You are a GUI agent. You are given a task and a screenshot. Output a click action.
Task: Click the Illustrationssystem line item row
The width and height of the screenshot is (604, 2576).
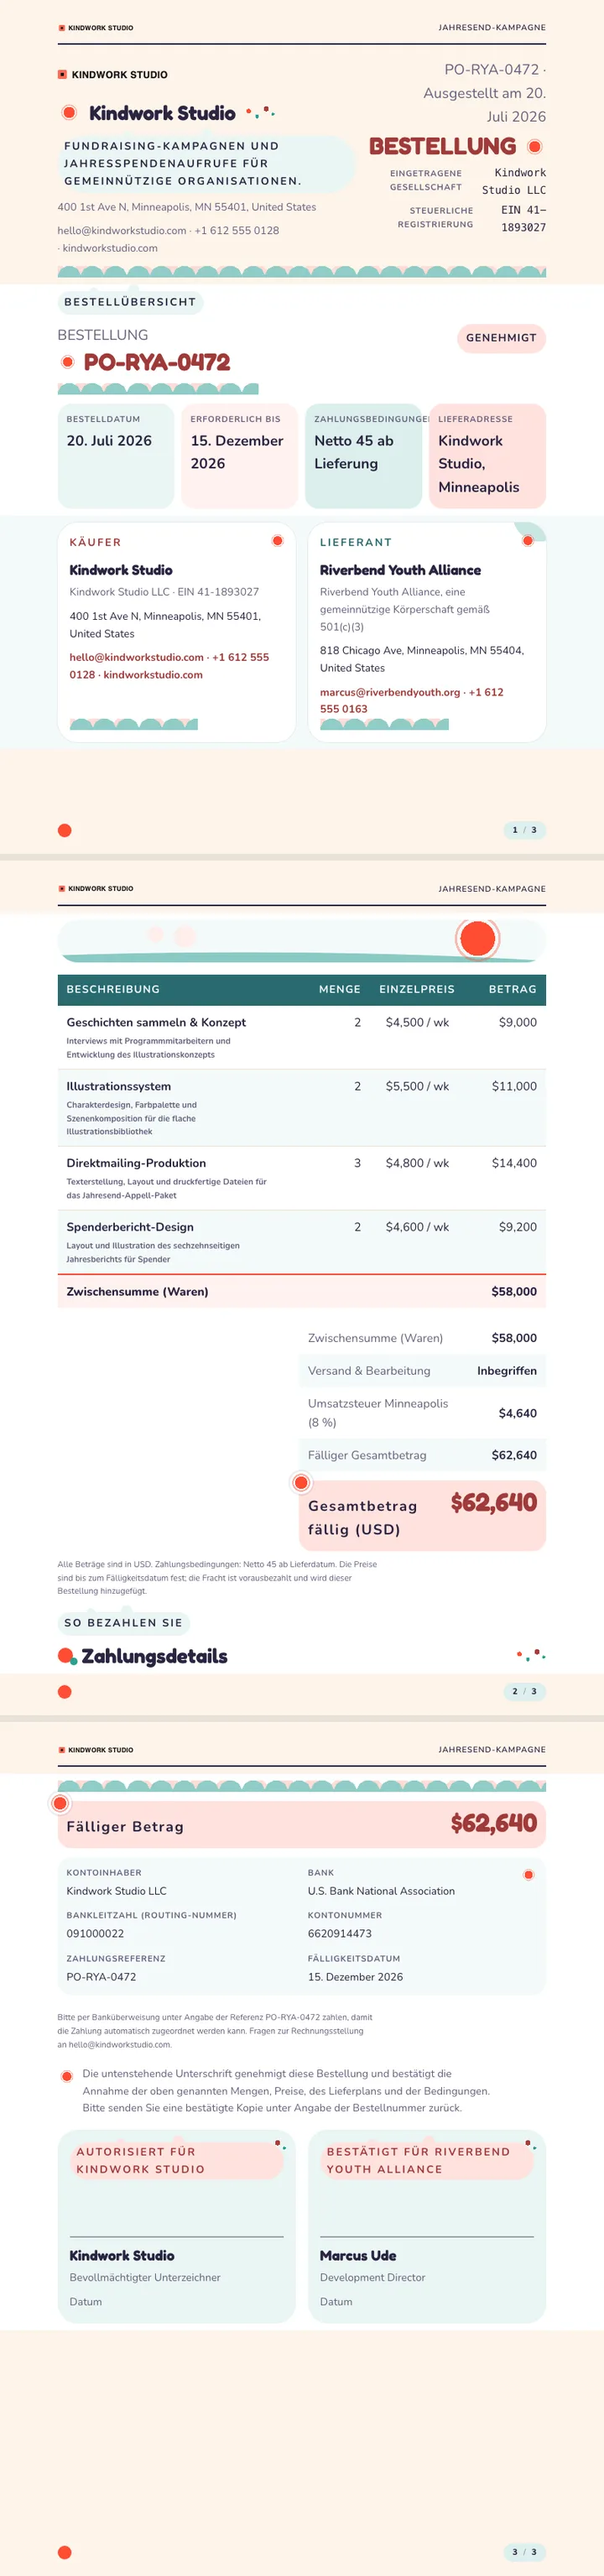click(302, 1108)
